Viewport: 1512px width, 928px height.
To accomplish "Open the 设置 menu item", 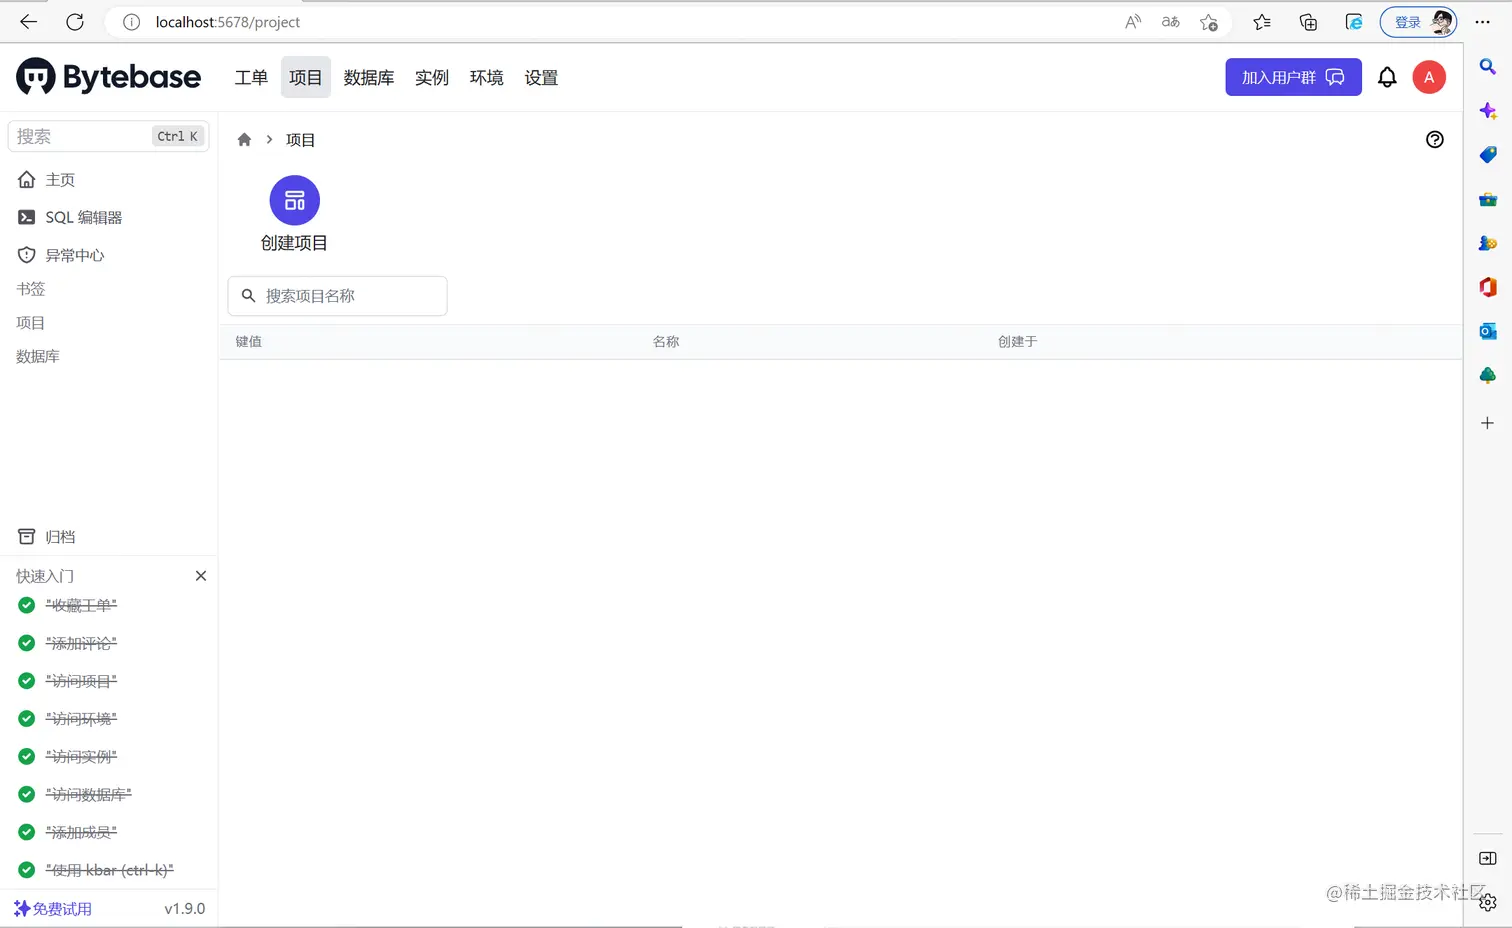I will 541,77.
